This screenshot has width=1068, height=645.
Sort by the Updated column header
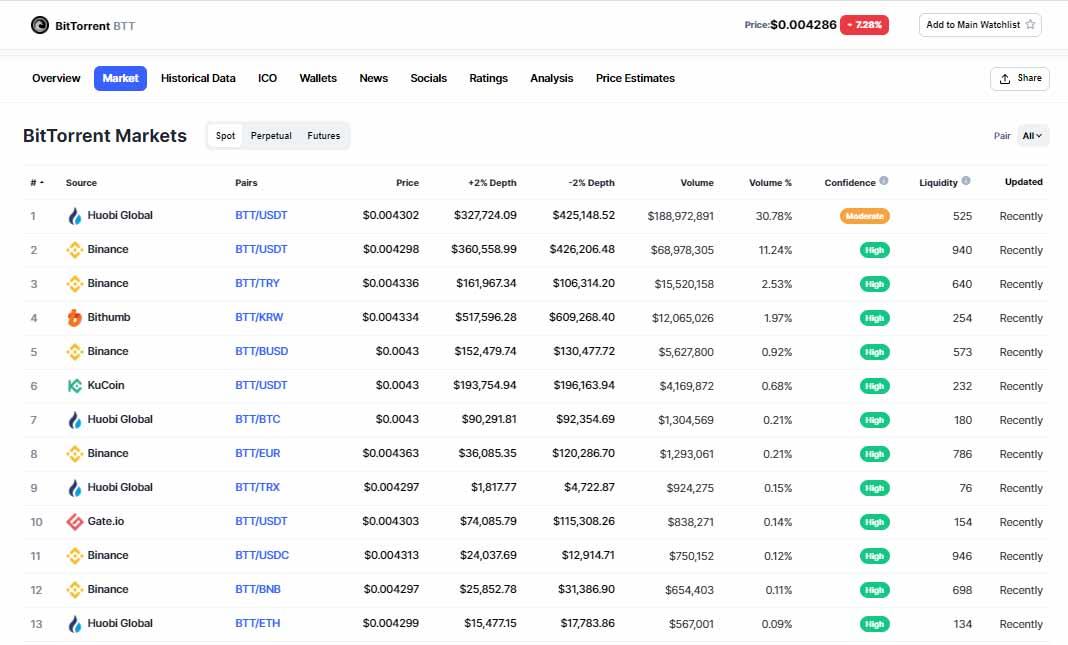[x=1024, y=182]
